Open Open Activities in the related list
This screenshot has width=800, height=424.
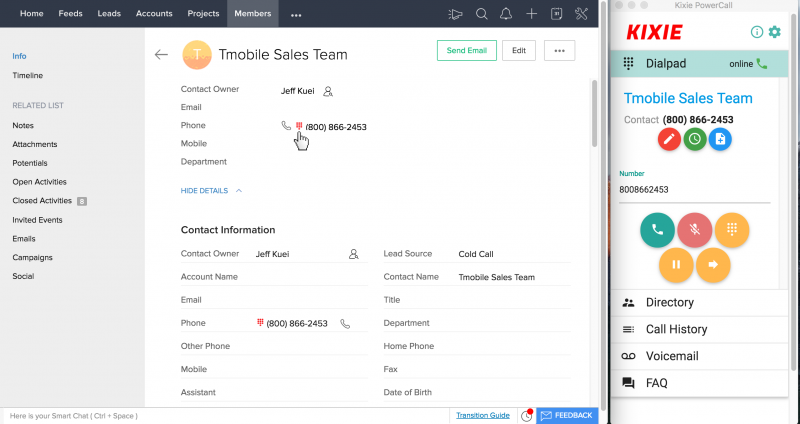coord(39,182)
